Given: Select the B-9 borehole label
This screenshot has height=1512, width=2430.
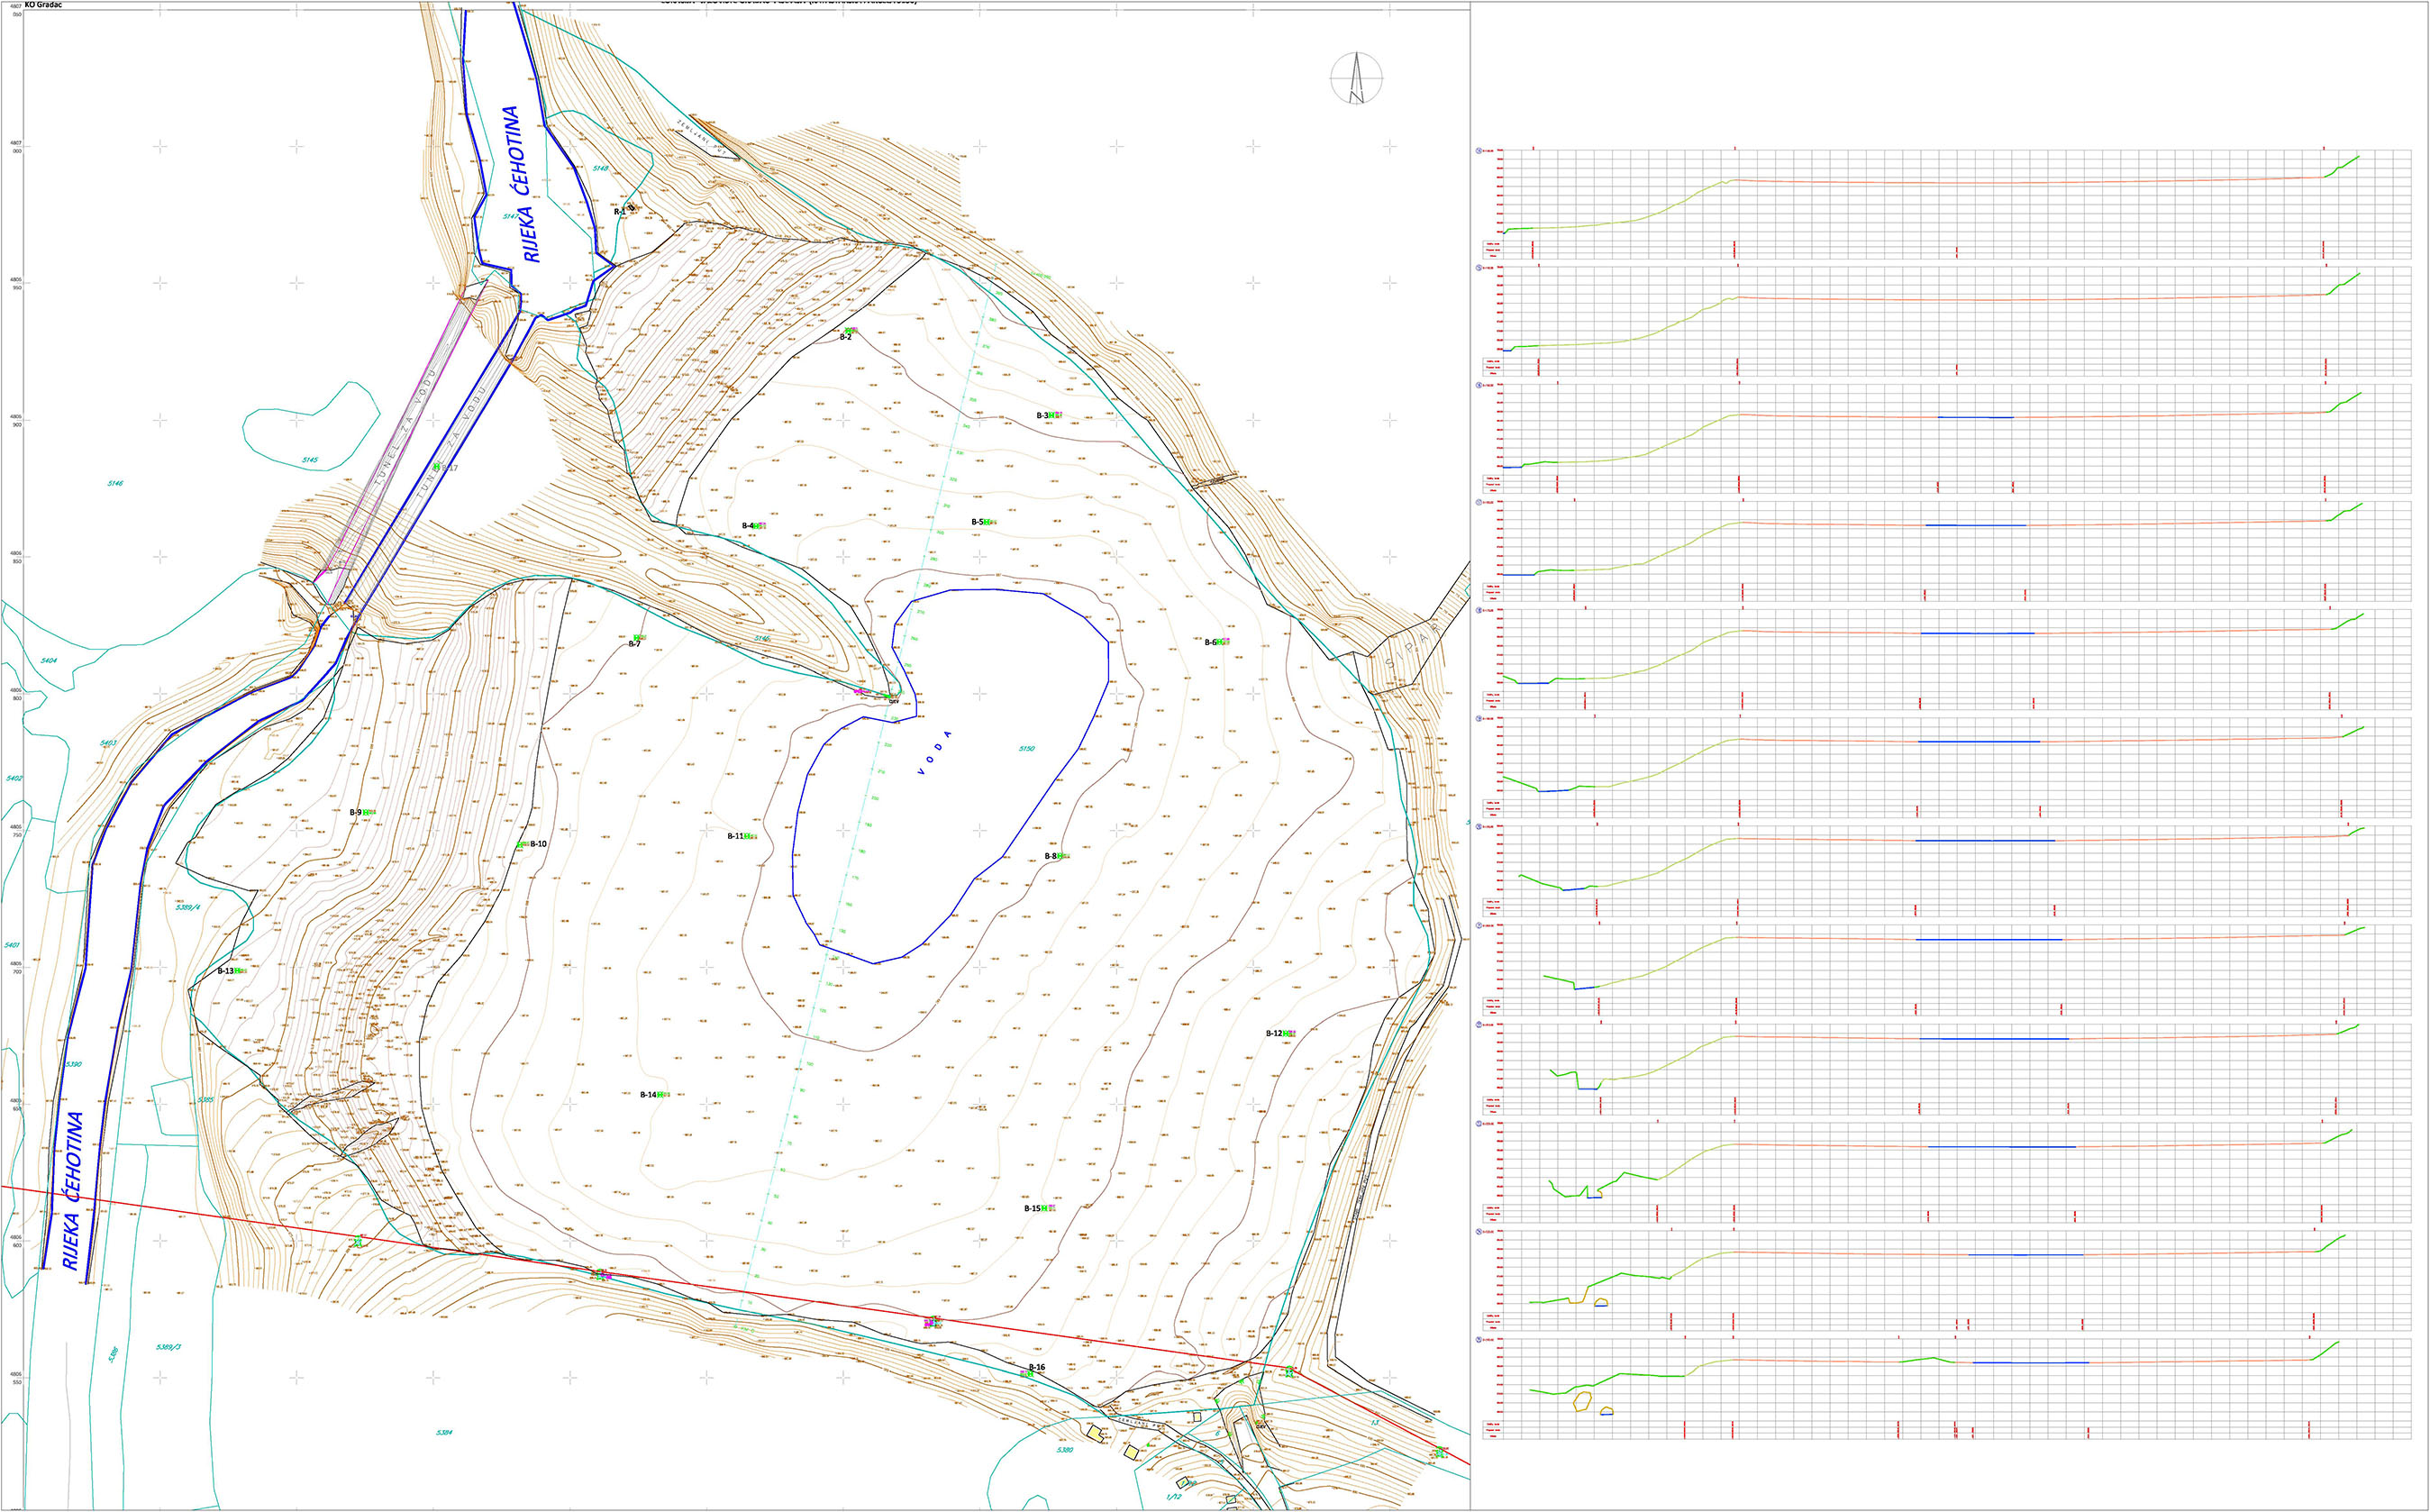Looking at the screenshot, I should pyautogui.click(x=355, y=812).
